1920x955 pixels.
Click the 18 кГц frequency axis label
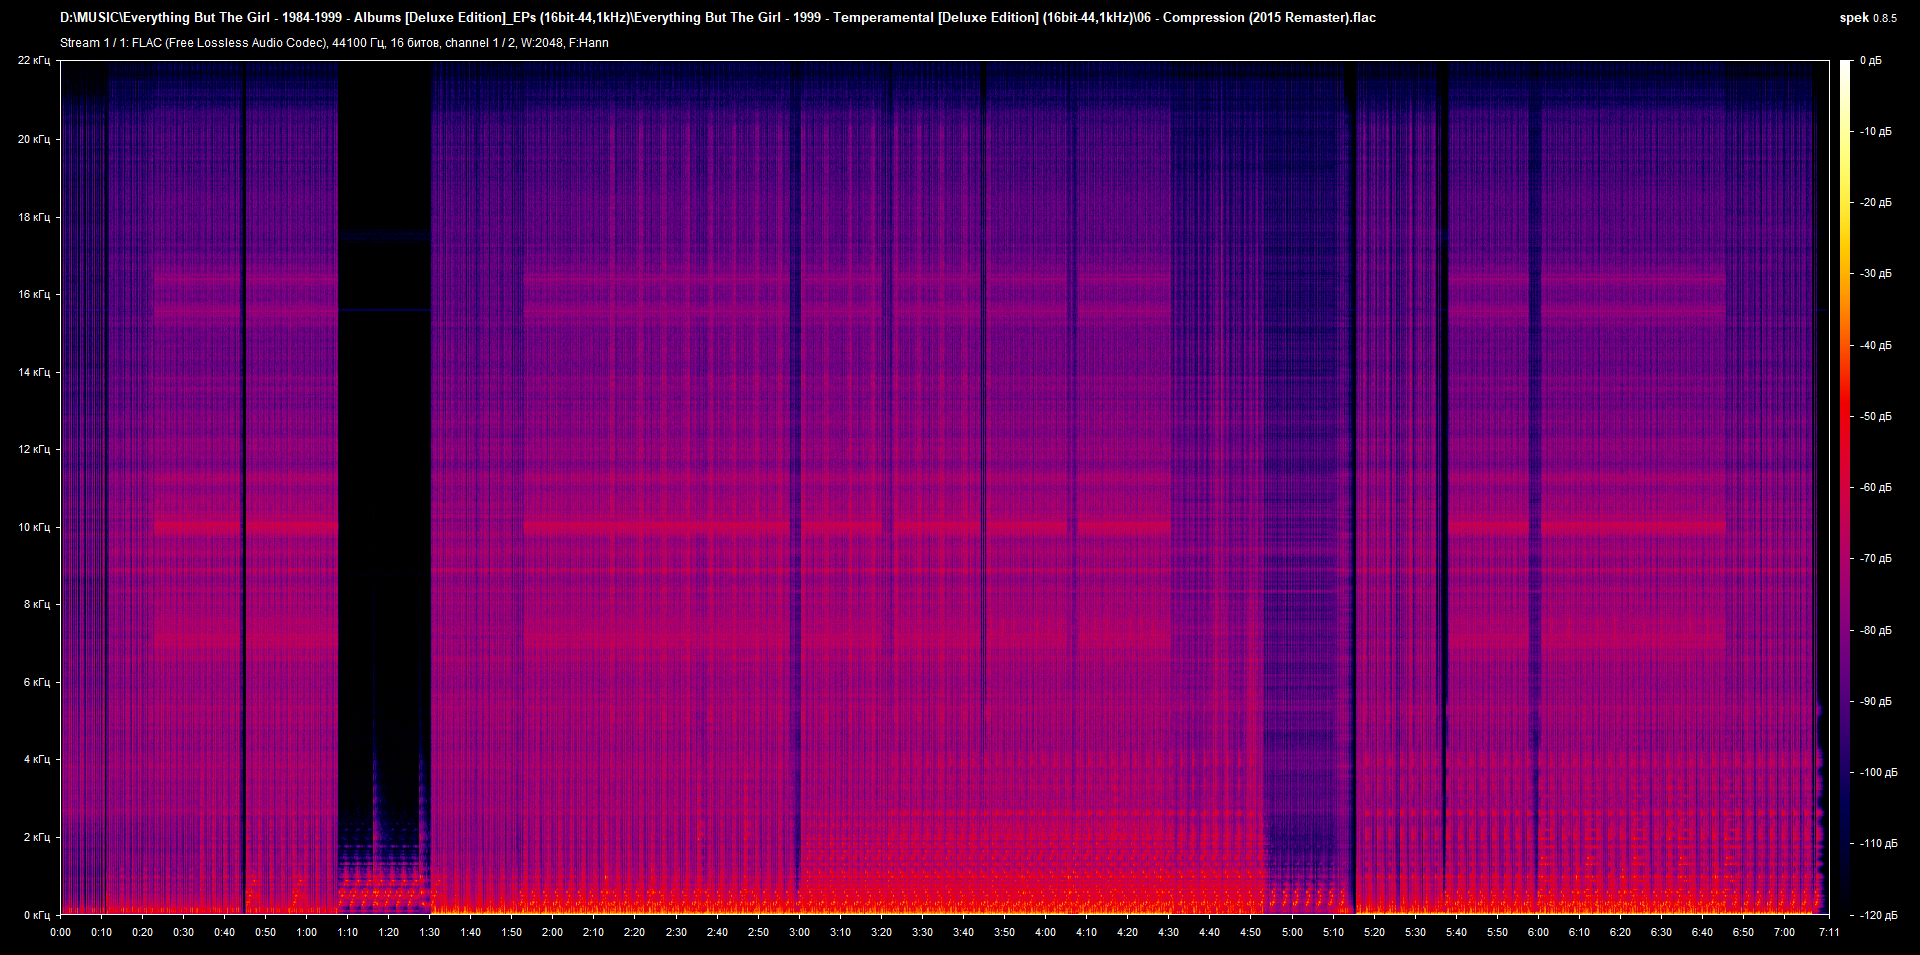point(34,217)
